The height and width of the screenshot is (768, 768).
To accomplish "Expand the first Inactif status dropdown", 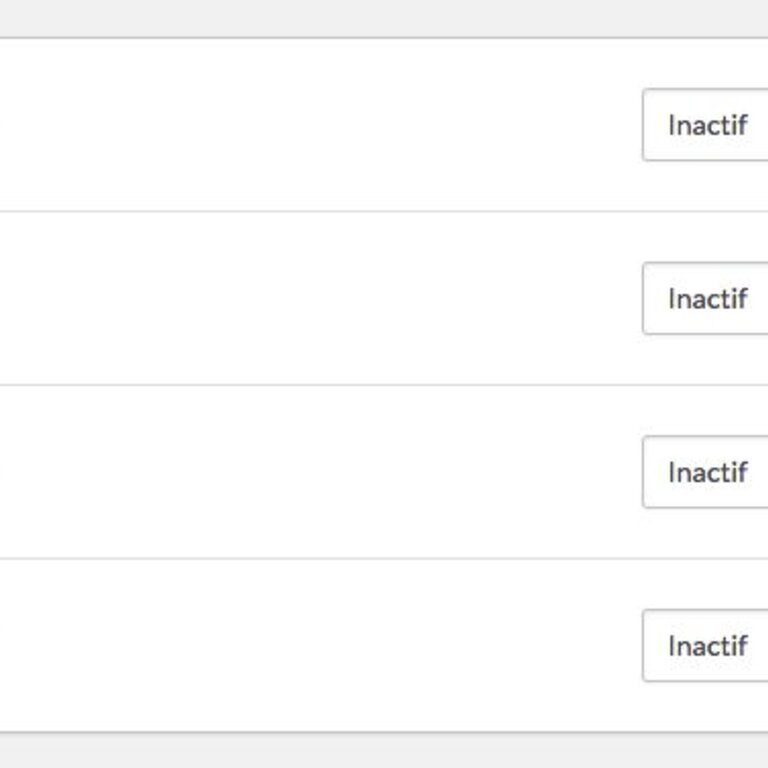I will [706, 125].
